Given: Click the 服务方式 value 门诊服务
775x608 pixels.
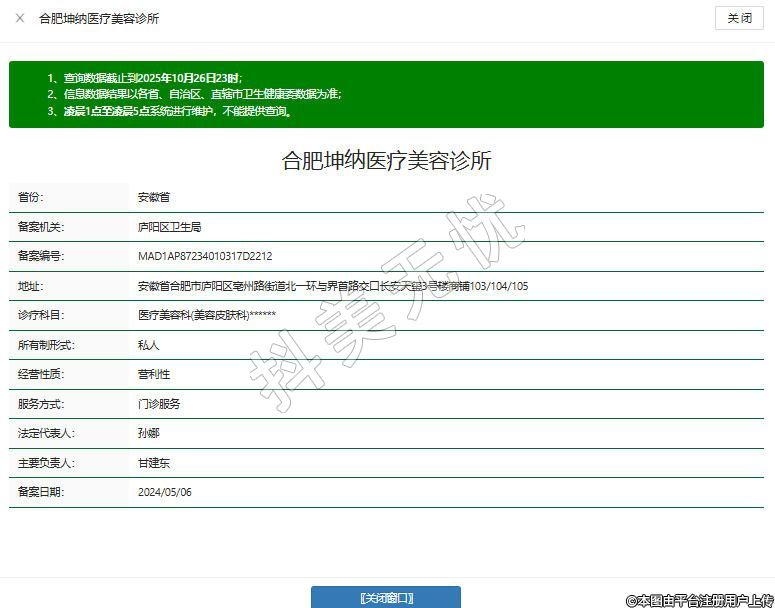Looking at the screenshot, I should [159, 404].
